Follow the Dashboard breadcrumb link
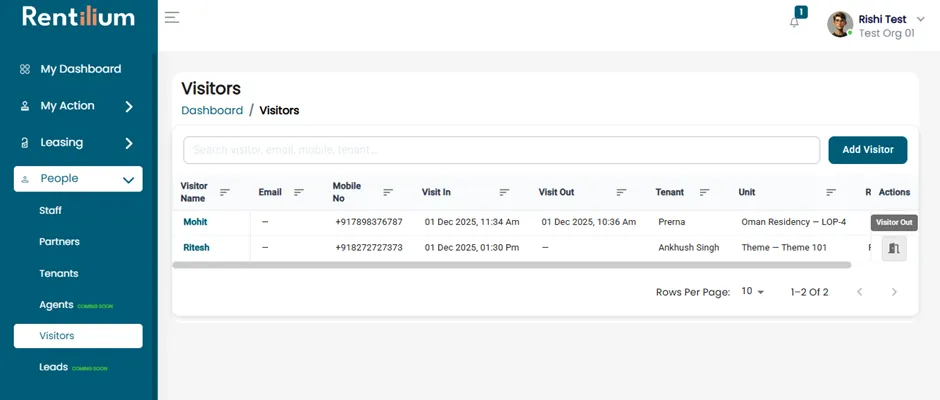Image resolution: width=940 pixels, height=400 pixels. pos(212,110)
